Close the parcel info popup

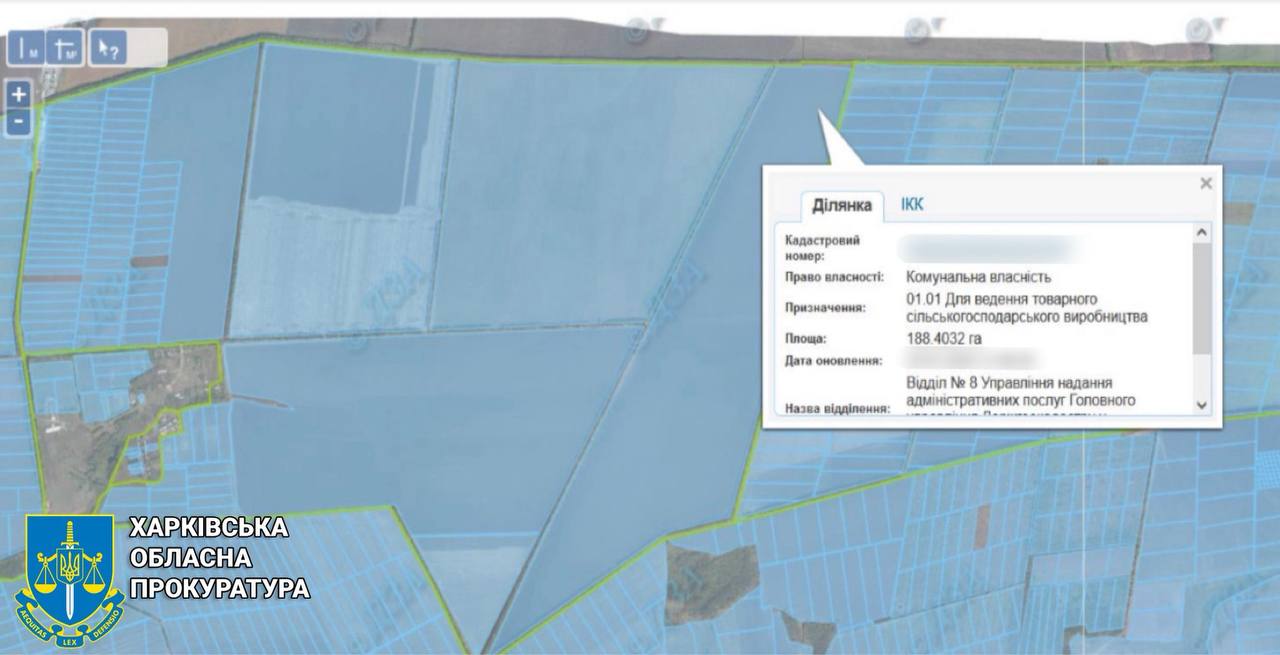pyautogui.click(x=1206, y=183)
